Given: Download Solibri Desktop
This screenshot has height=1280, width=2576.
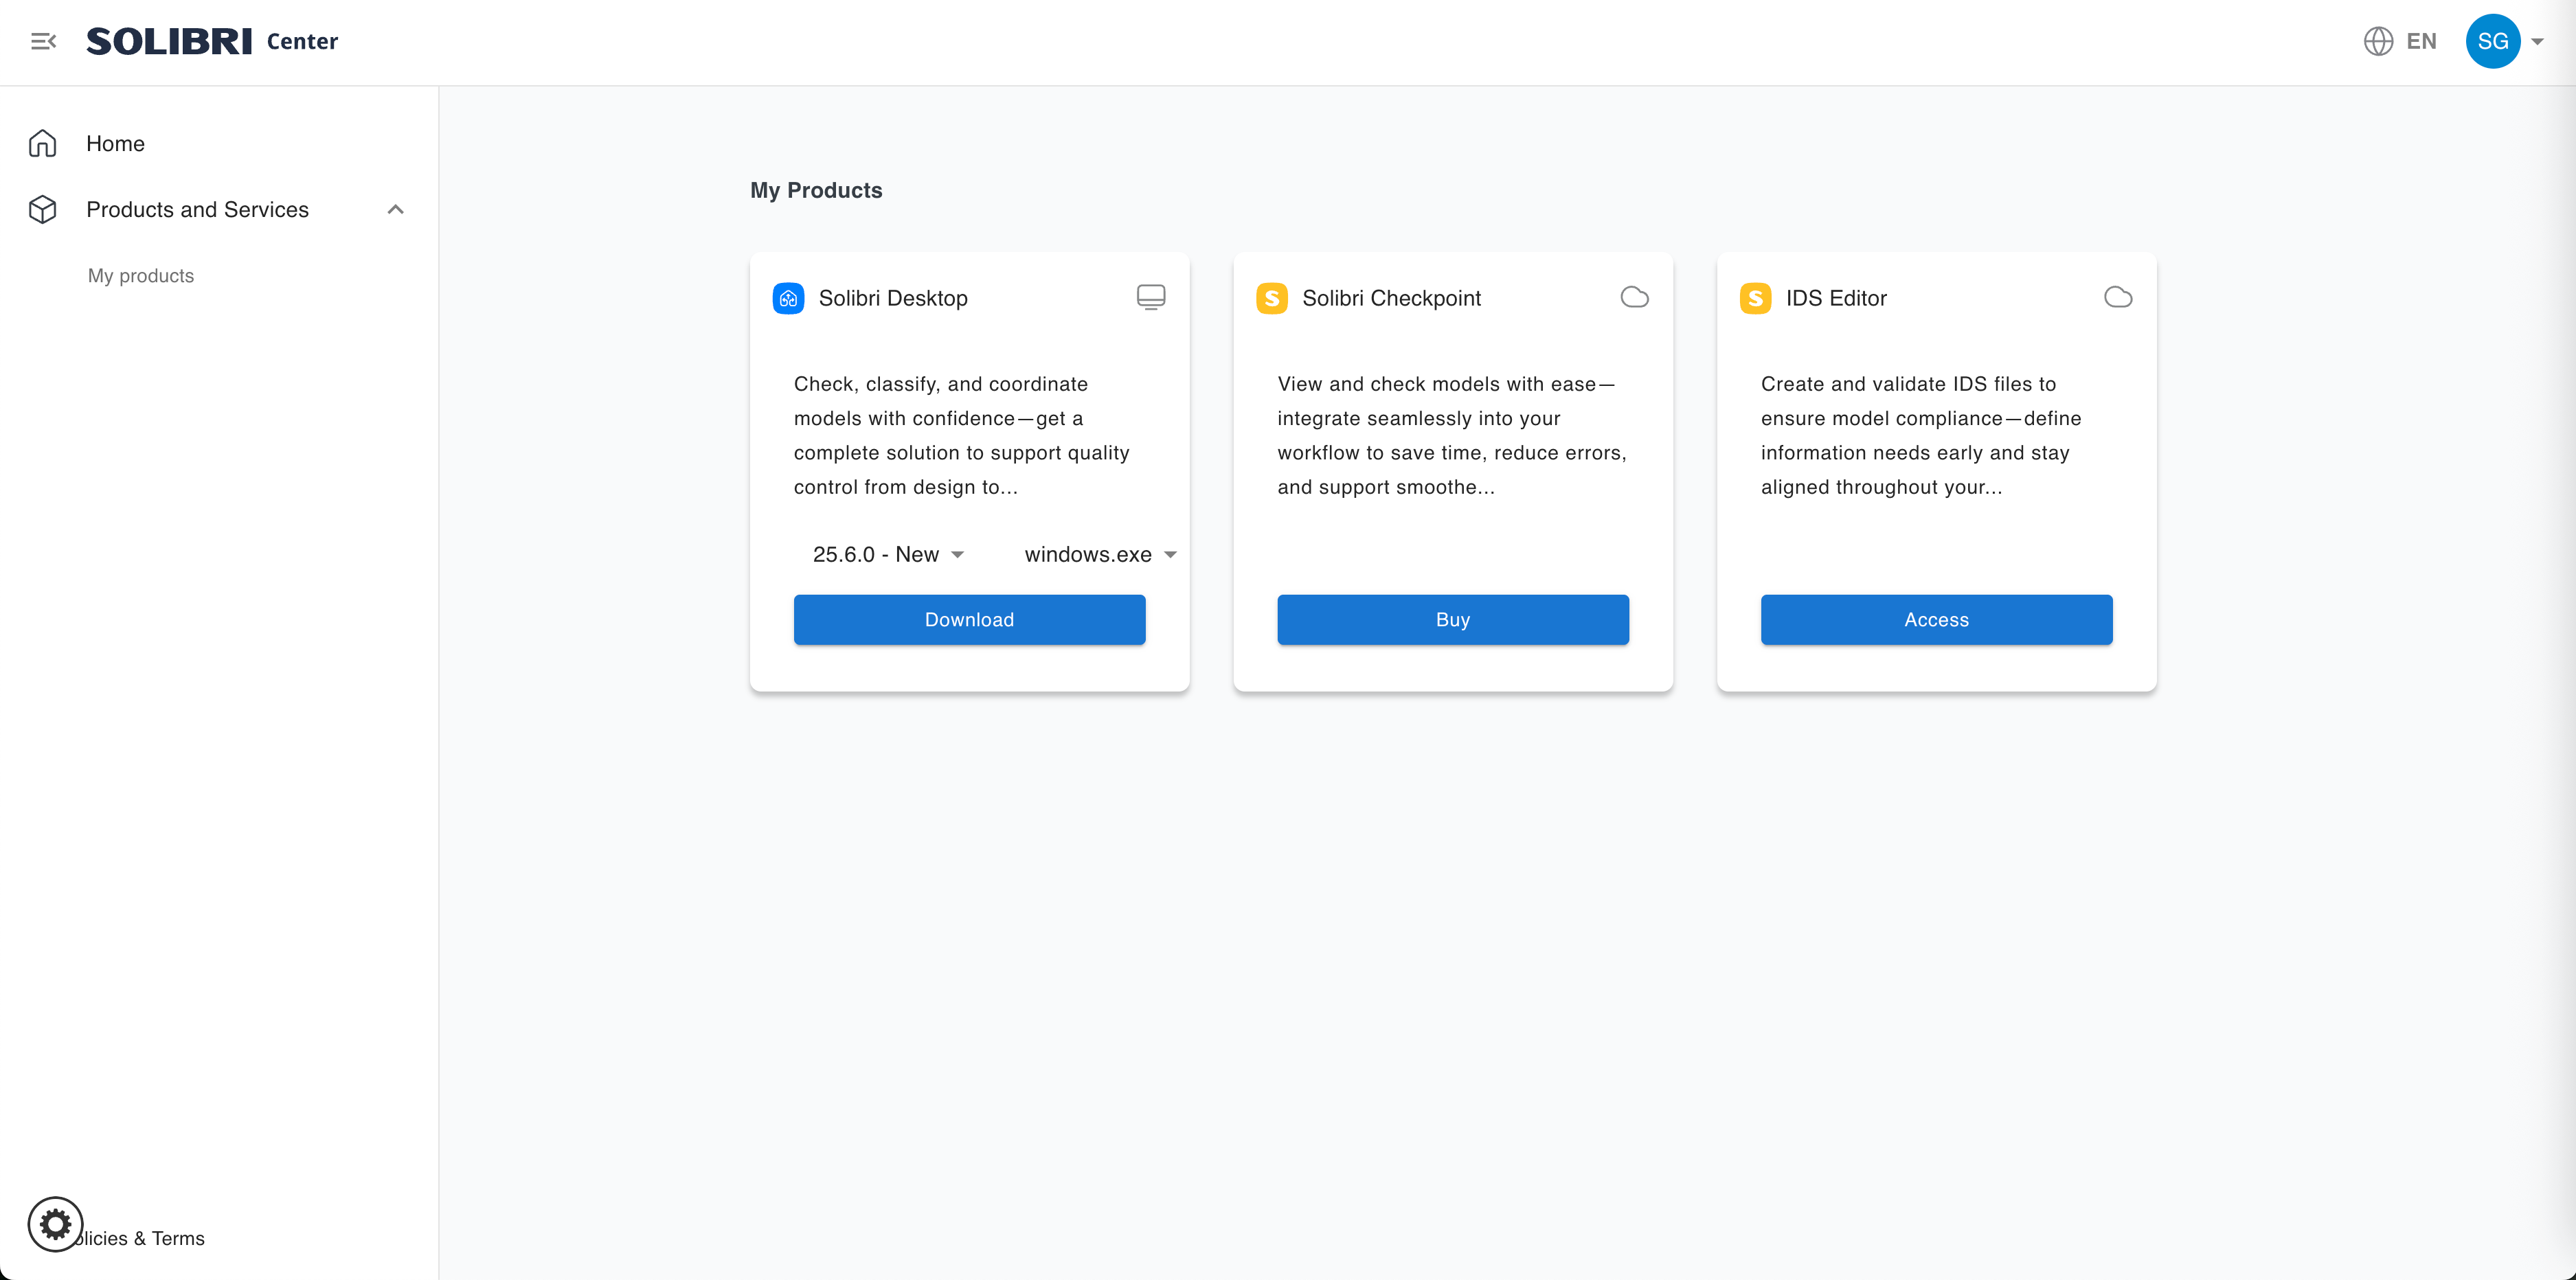Looking at the screenshot, I should (968, 619).
